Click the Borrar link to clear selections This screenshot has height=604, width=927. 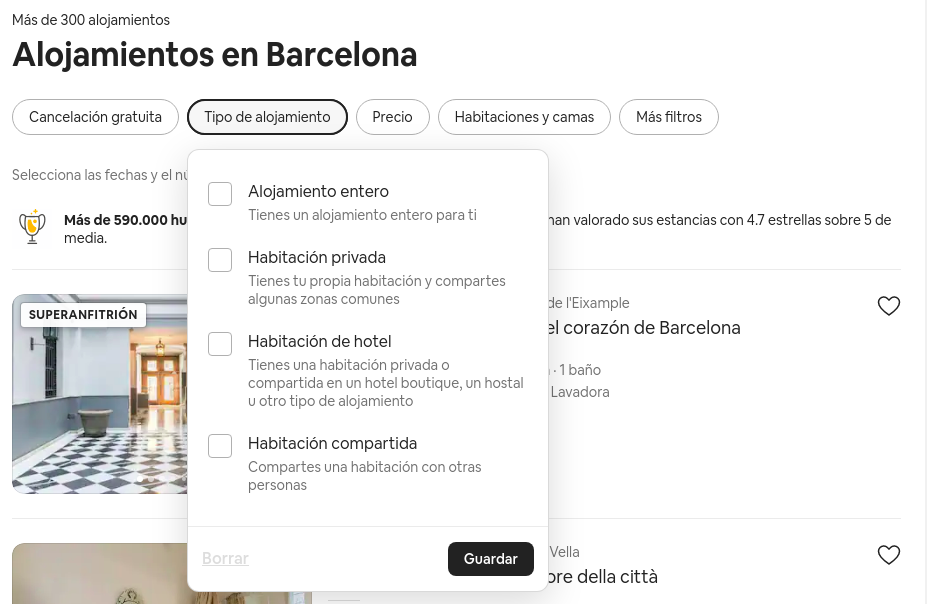(225, 559)
